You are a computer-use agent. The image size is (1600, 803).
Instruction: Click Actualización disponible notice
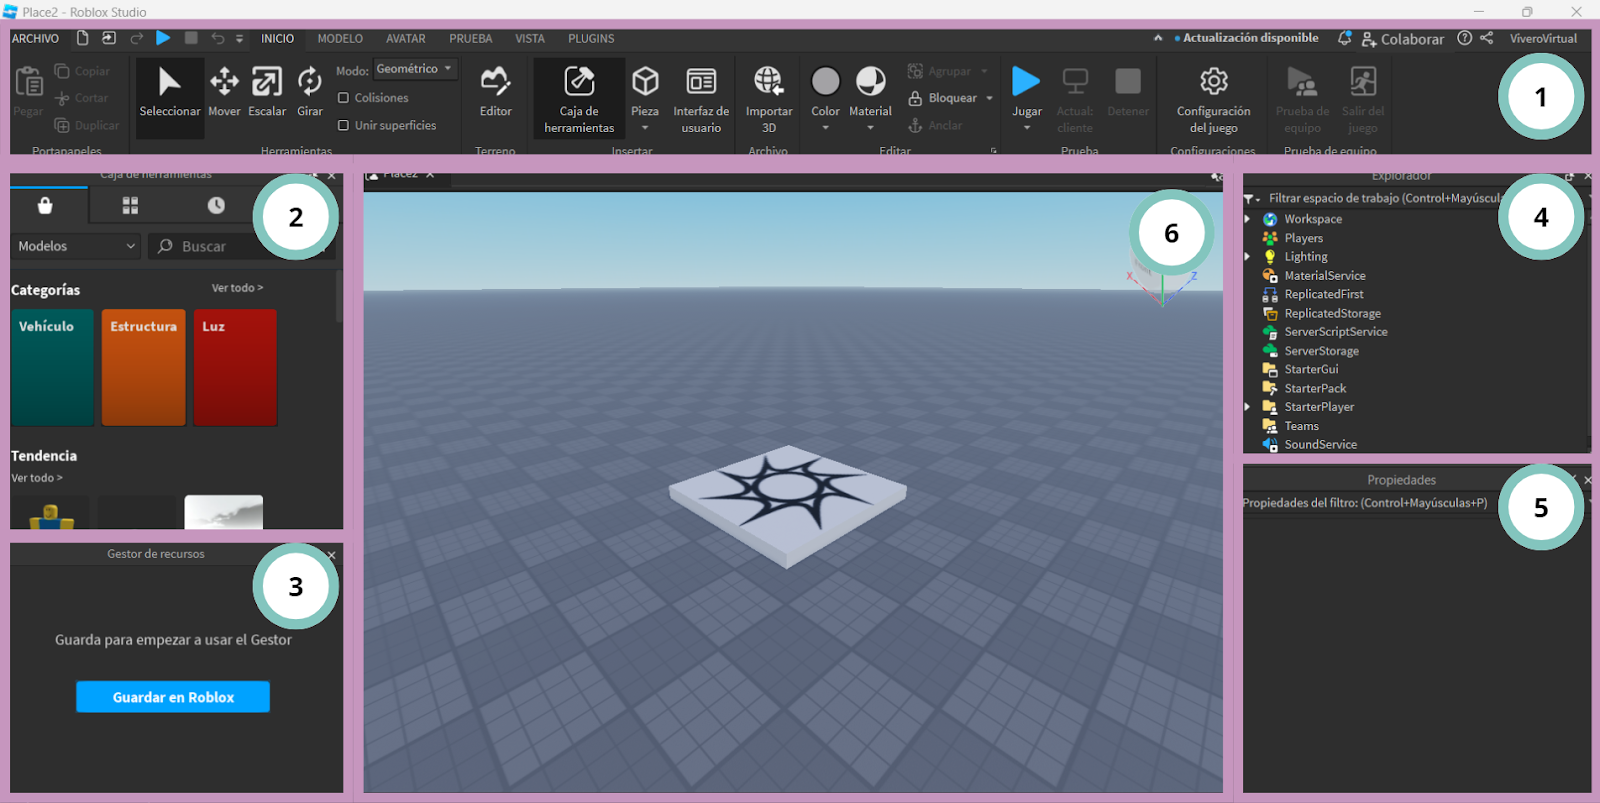1246,38
